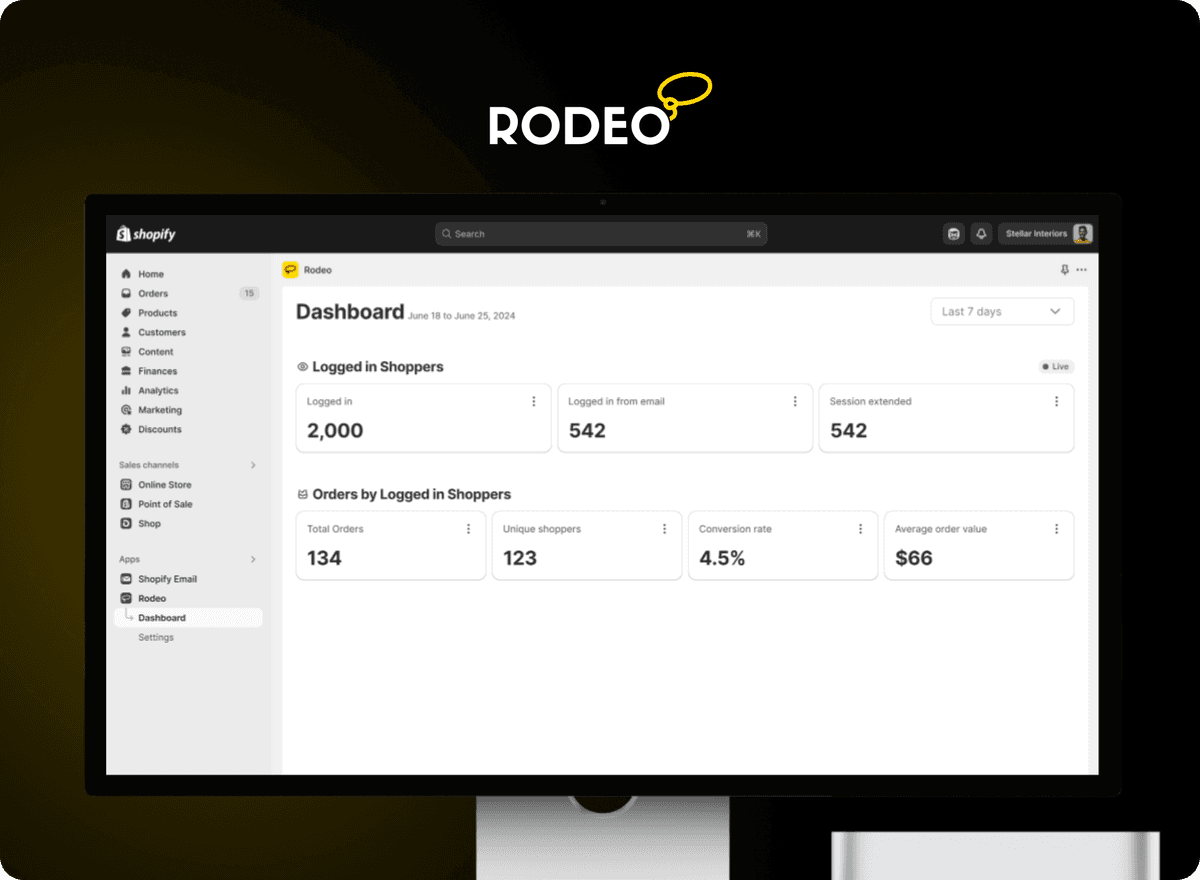1200x880 pixels.
Task: Expand the Apps section
Action: tap(254, 559)
